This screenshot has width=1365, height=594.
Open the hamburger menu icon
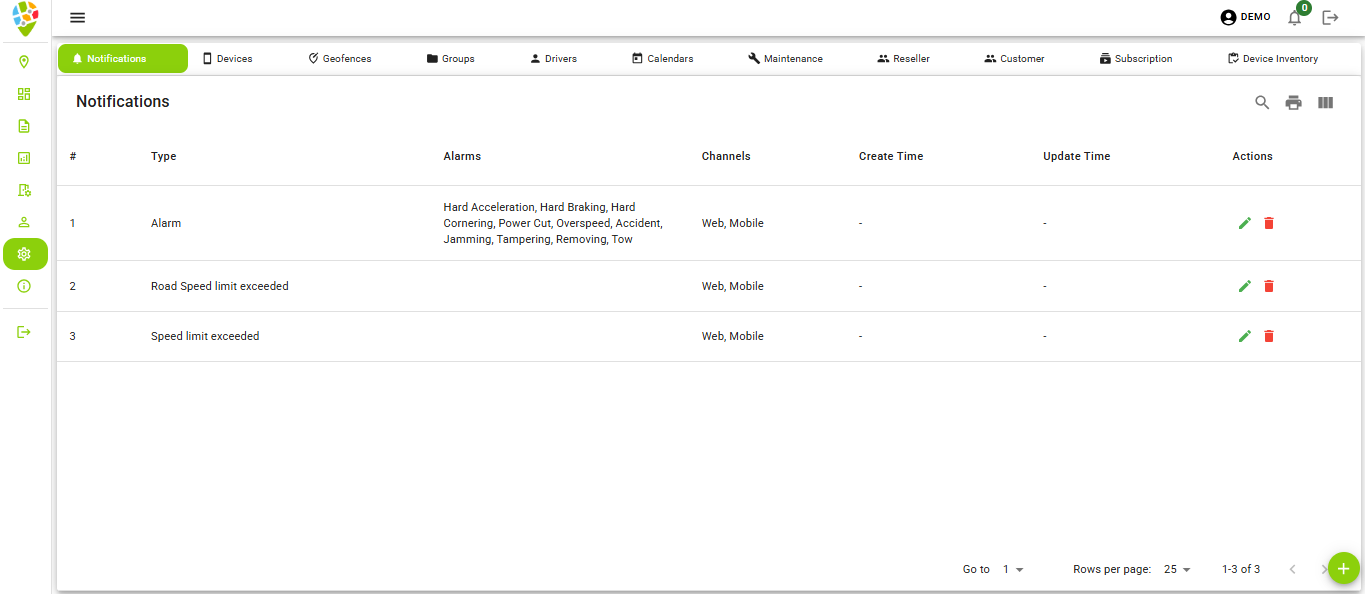[x=77, y=17]
